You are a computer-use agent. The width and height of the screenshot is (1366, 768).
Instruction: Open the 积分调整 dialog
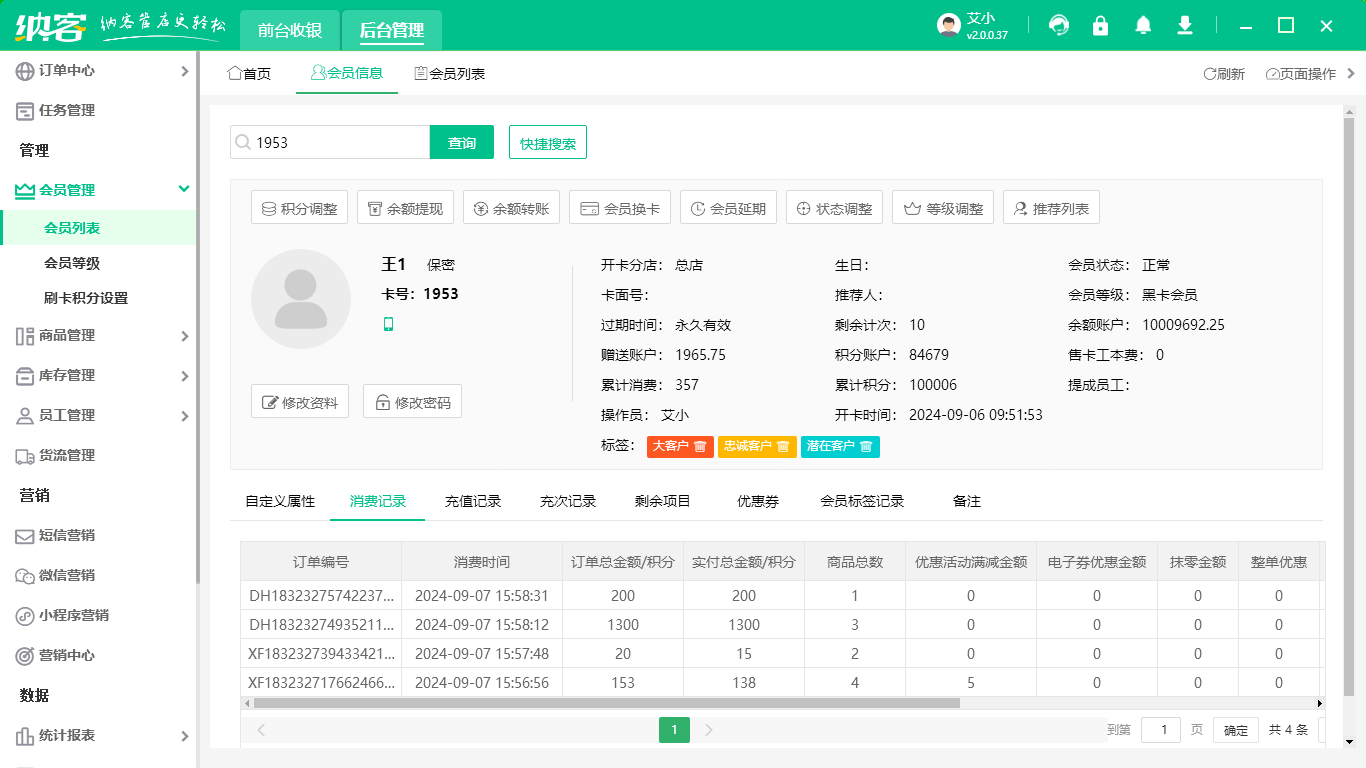point(299,207)
